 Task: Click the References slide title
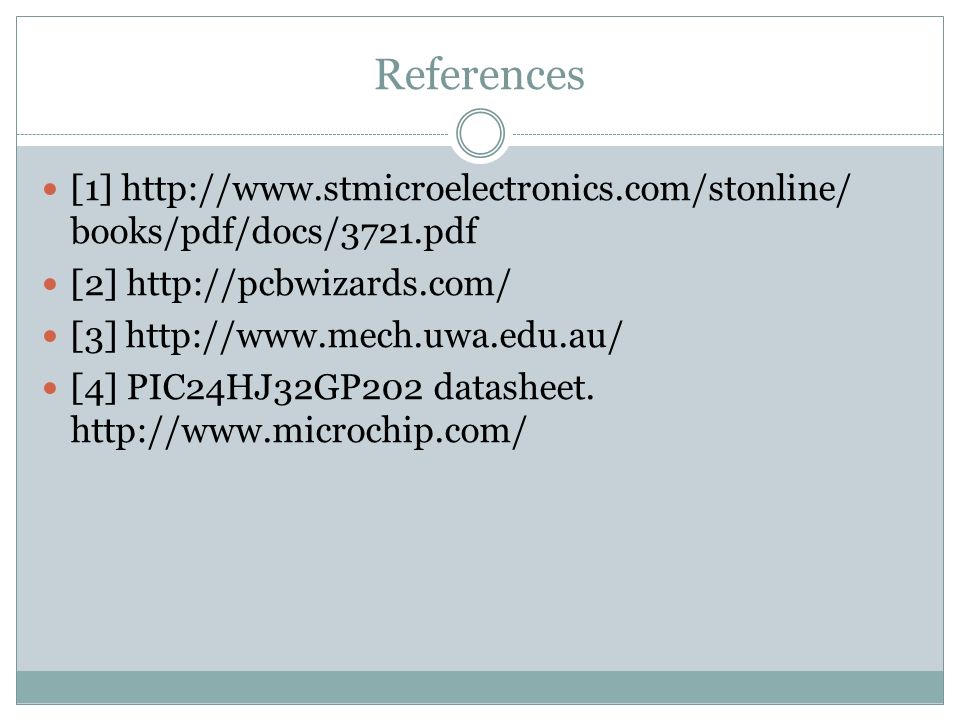click(479, 75)
